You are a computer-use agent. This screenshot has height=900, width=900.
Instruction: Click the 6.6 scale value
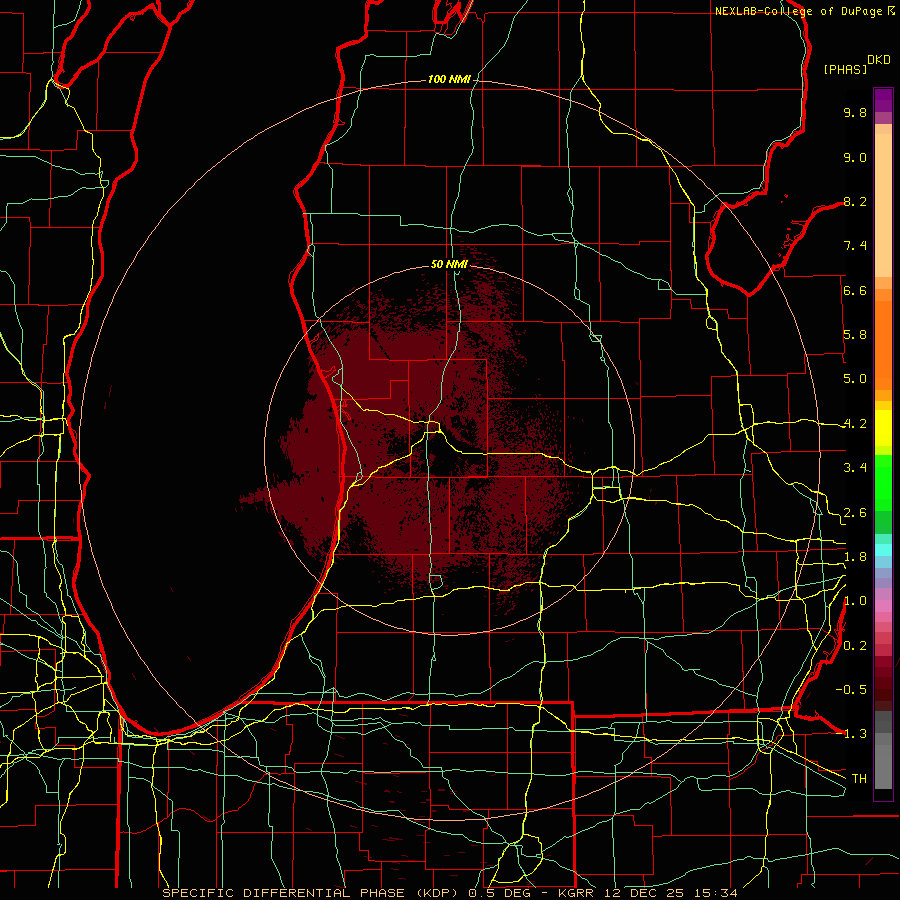pyautogui.click(x=855, y=290)
